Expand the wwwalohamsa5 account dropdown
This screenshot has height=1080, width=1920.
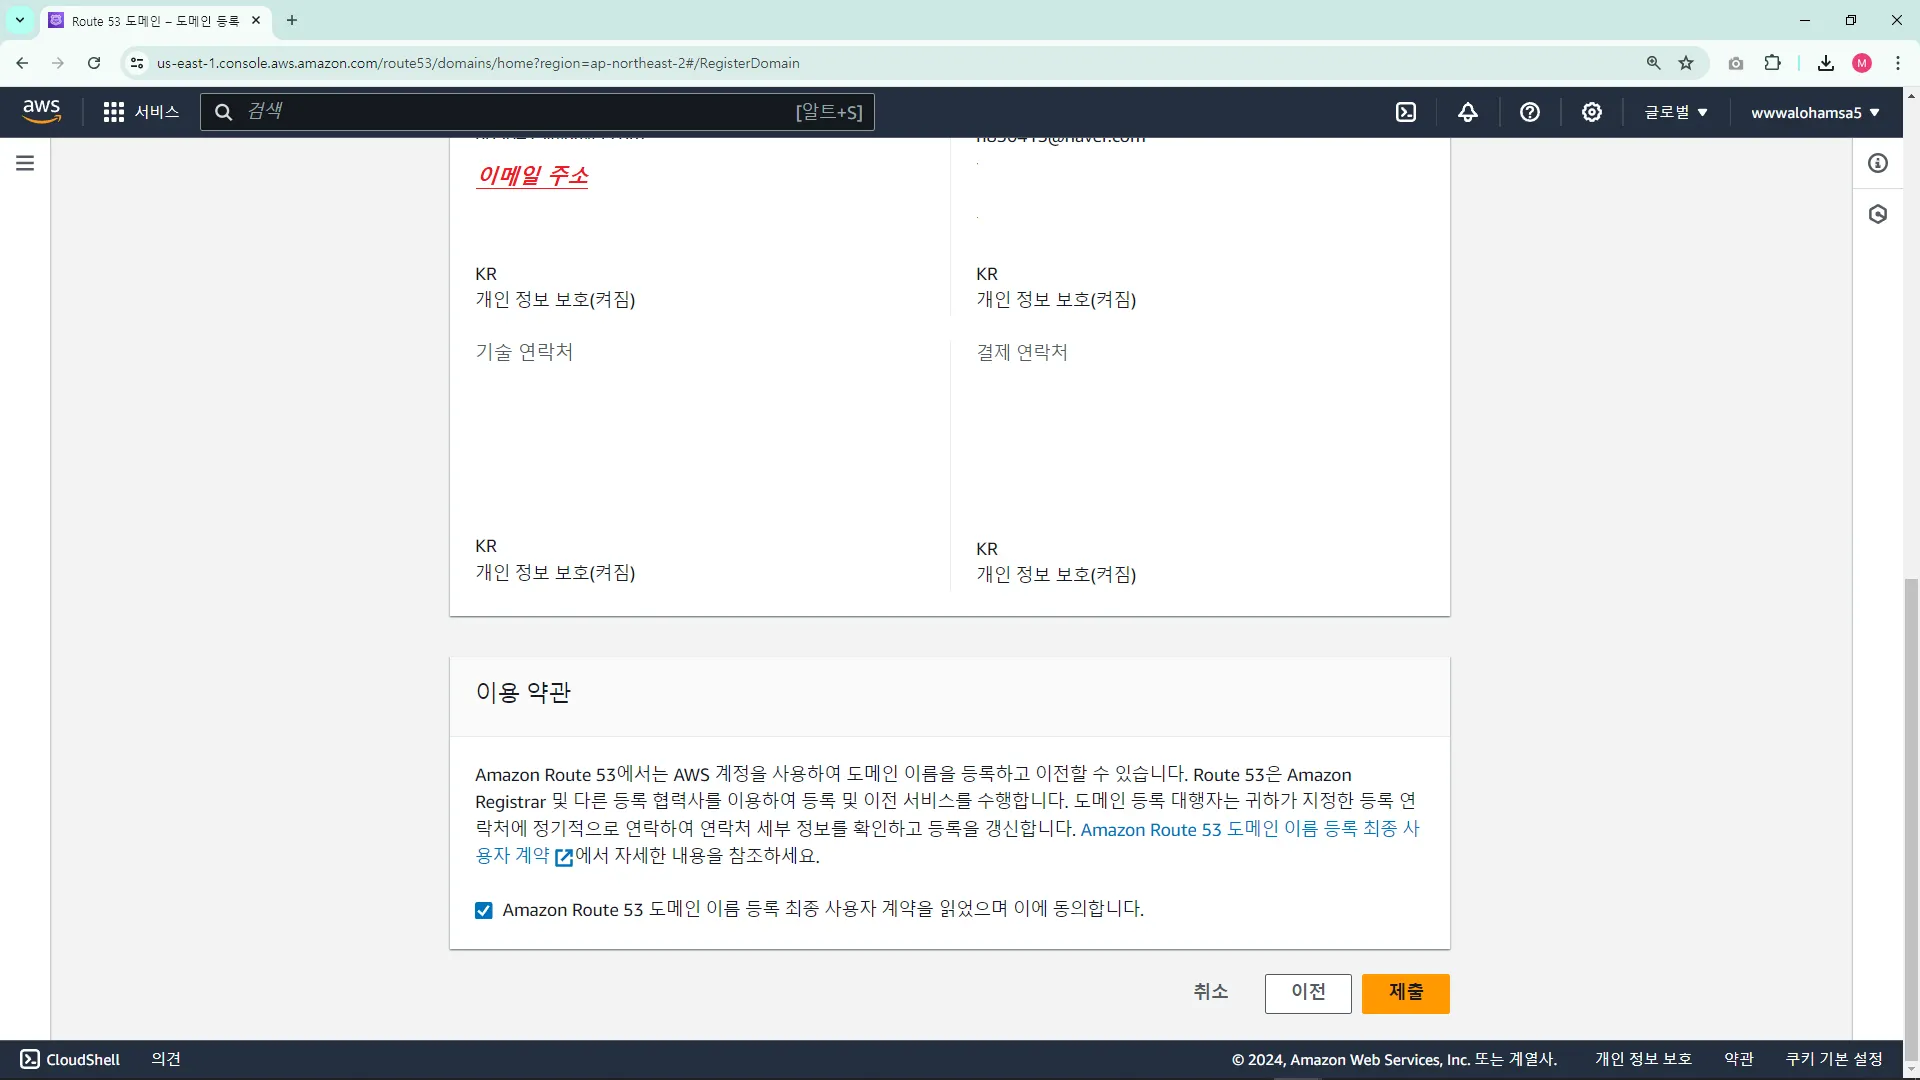tap(1814, 112)
